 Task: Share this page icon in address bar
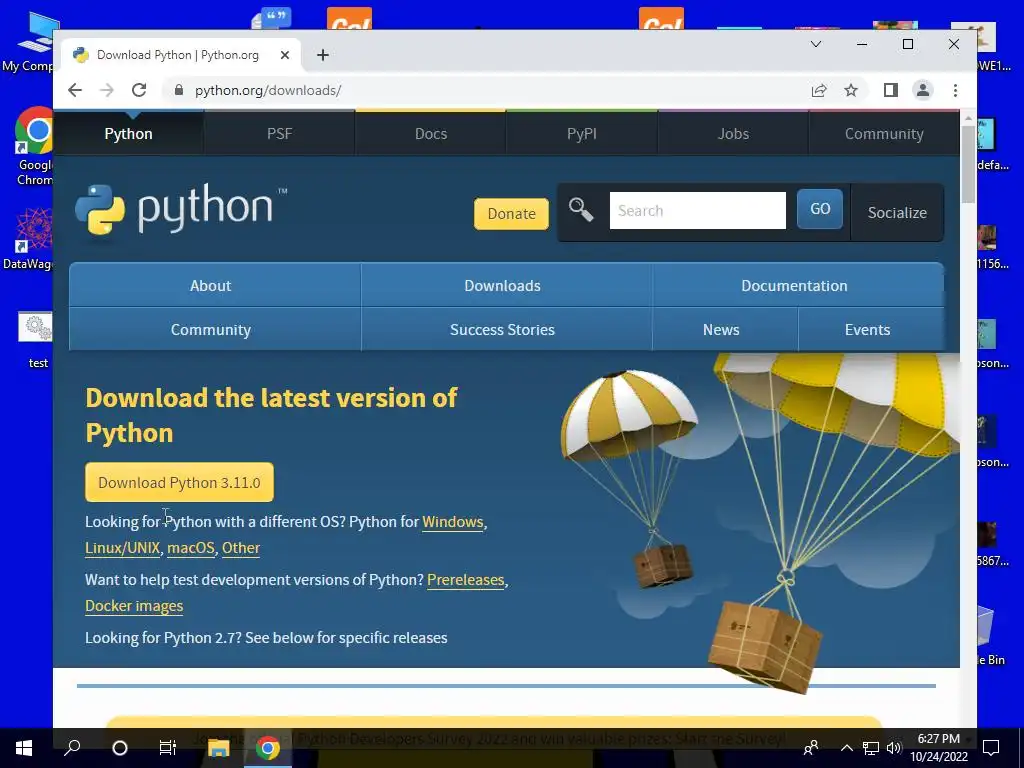pyautogui.click(x=819, y=90)
